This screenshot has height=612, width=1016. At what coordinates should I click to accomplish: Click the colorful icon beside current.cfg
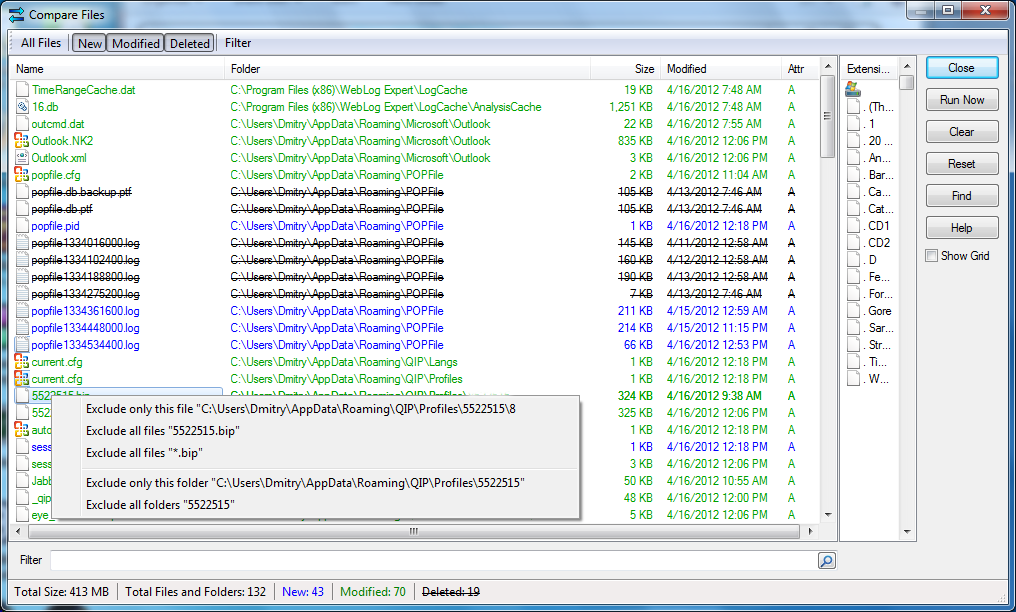coord(22,362)
